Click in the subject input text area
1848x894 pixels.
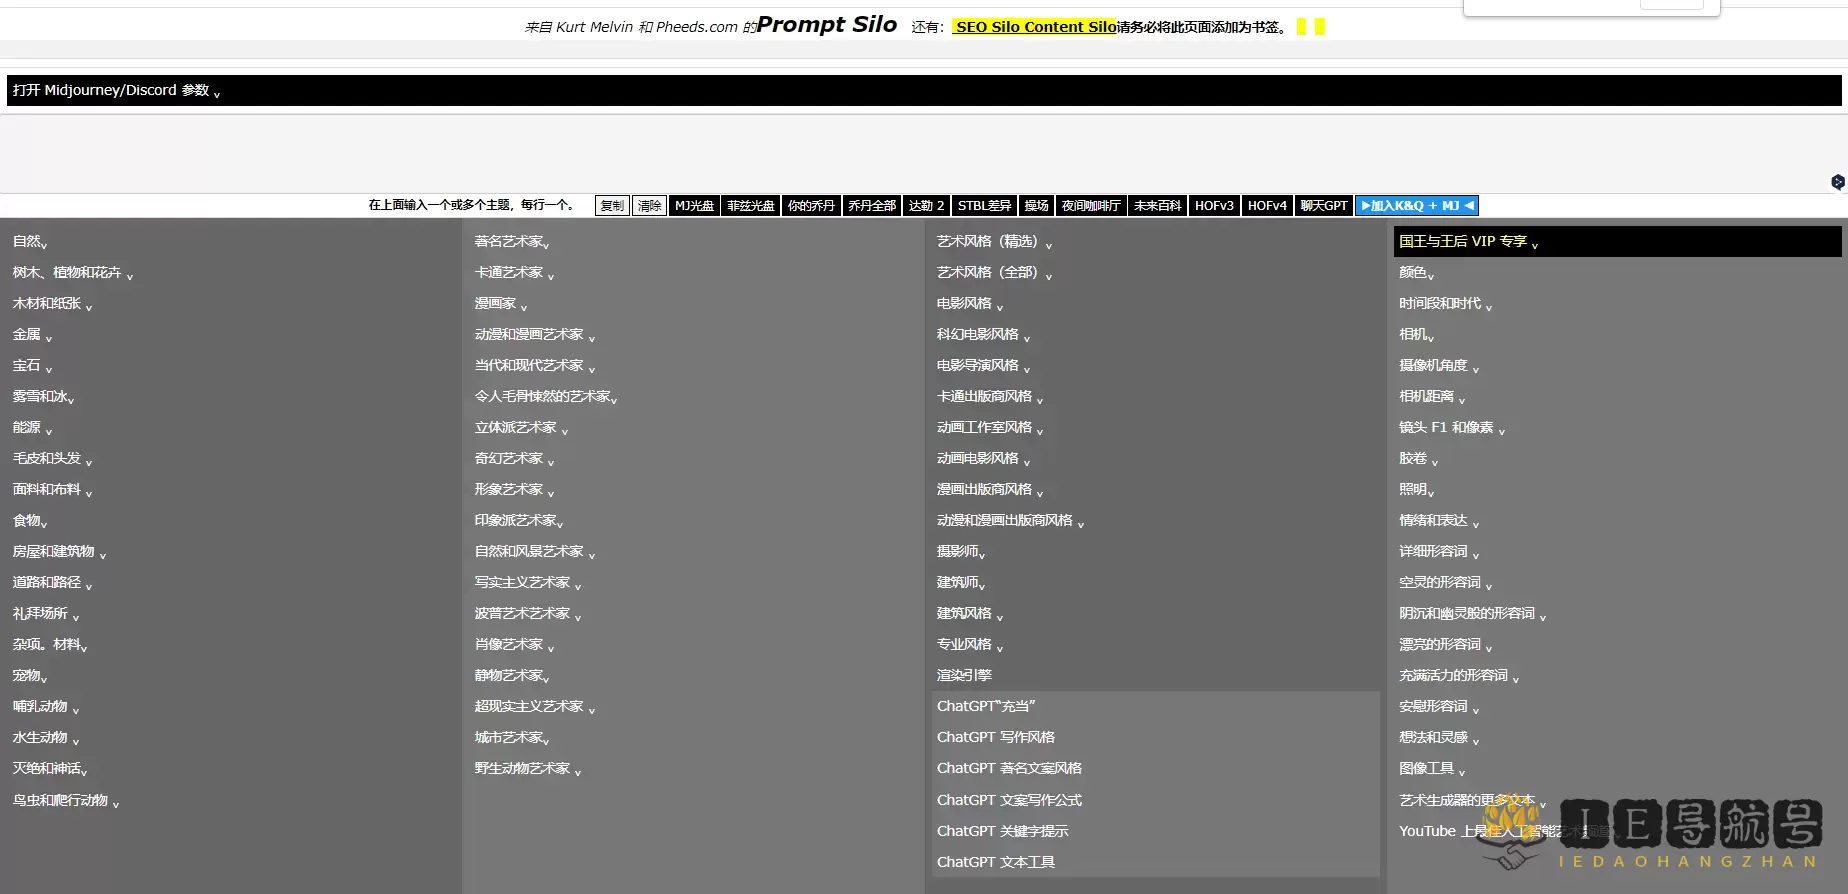click(900, 153)
